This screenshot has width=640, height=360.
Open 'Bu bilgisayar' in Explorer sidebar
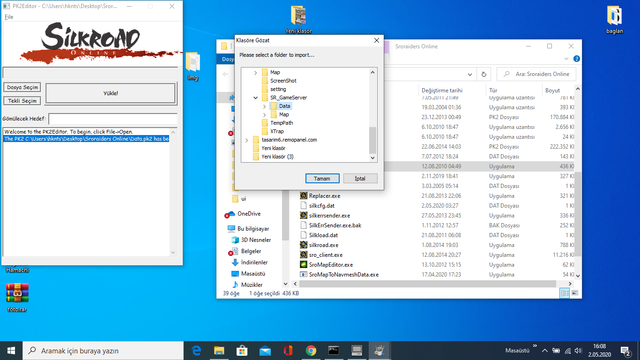253,229
